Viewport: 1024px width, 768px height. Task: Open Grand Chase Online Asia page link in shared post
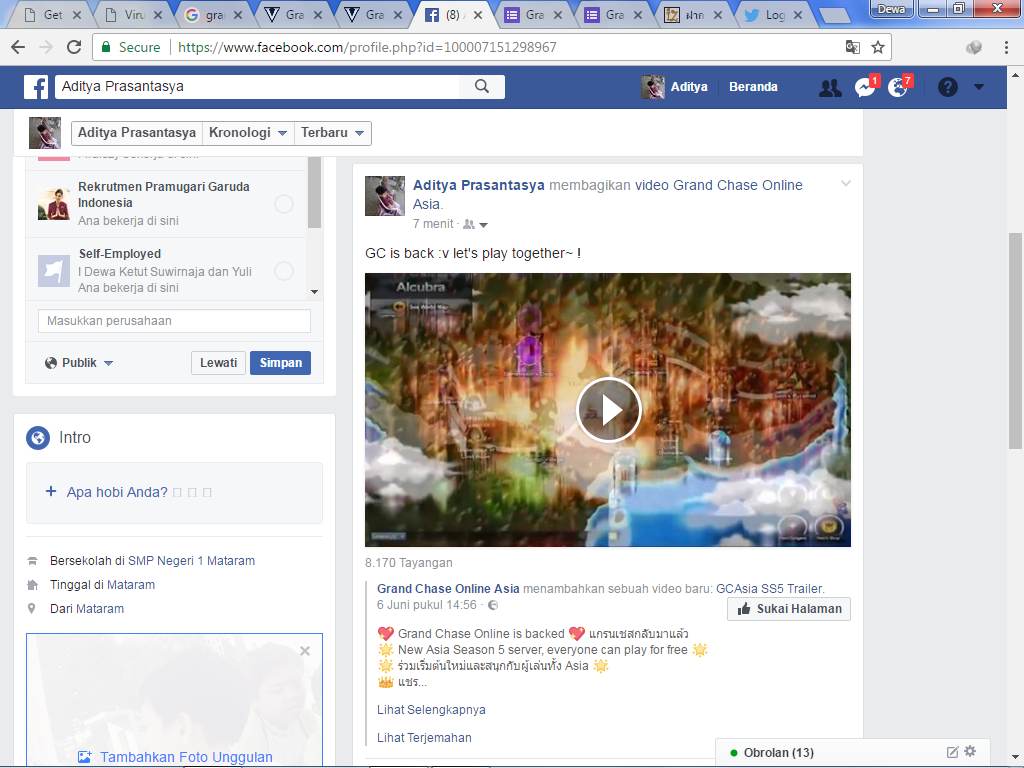(x=448, y=588)
